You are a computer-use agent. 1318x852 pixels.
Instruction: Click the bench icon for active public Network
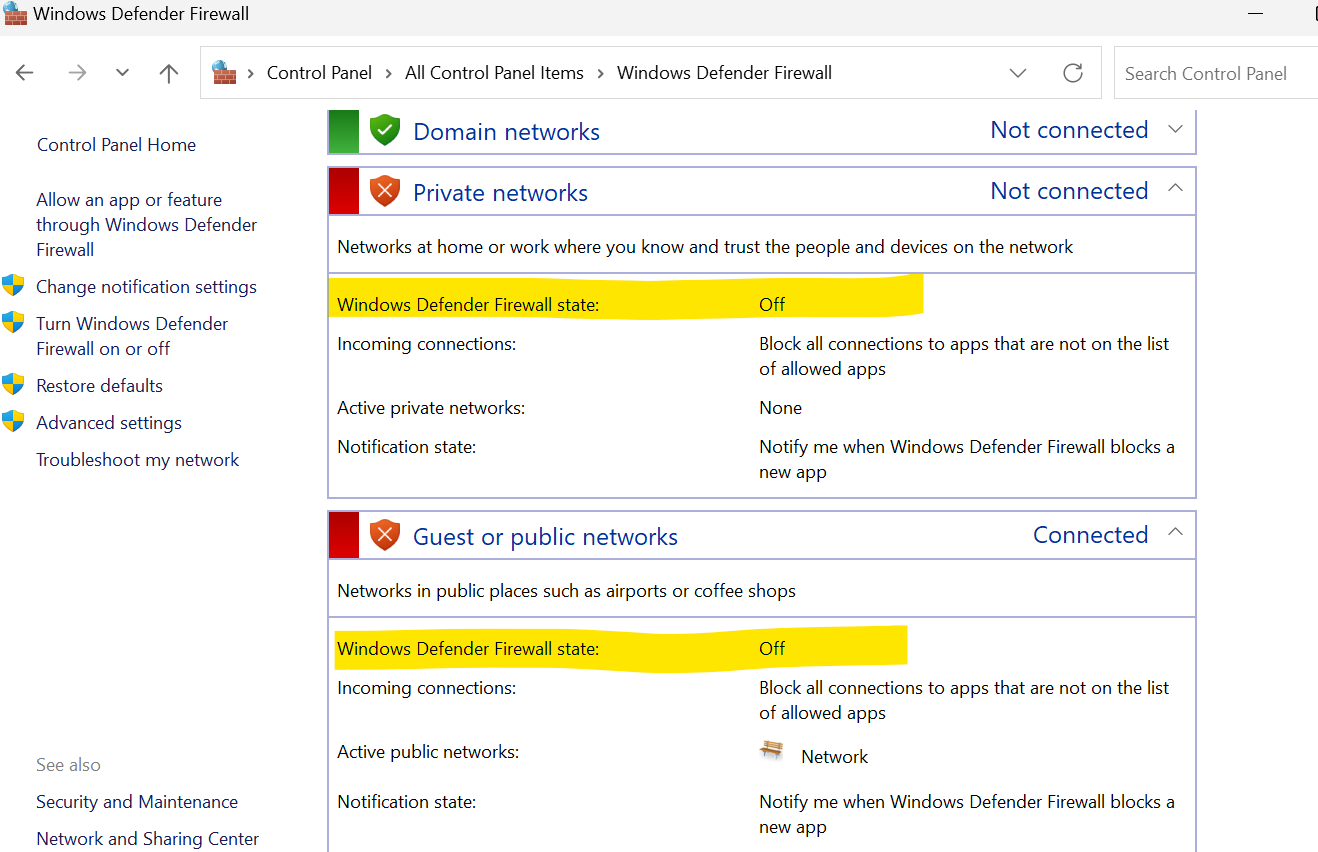point(772,751)
